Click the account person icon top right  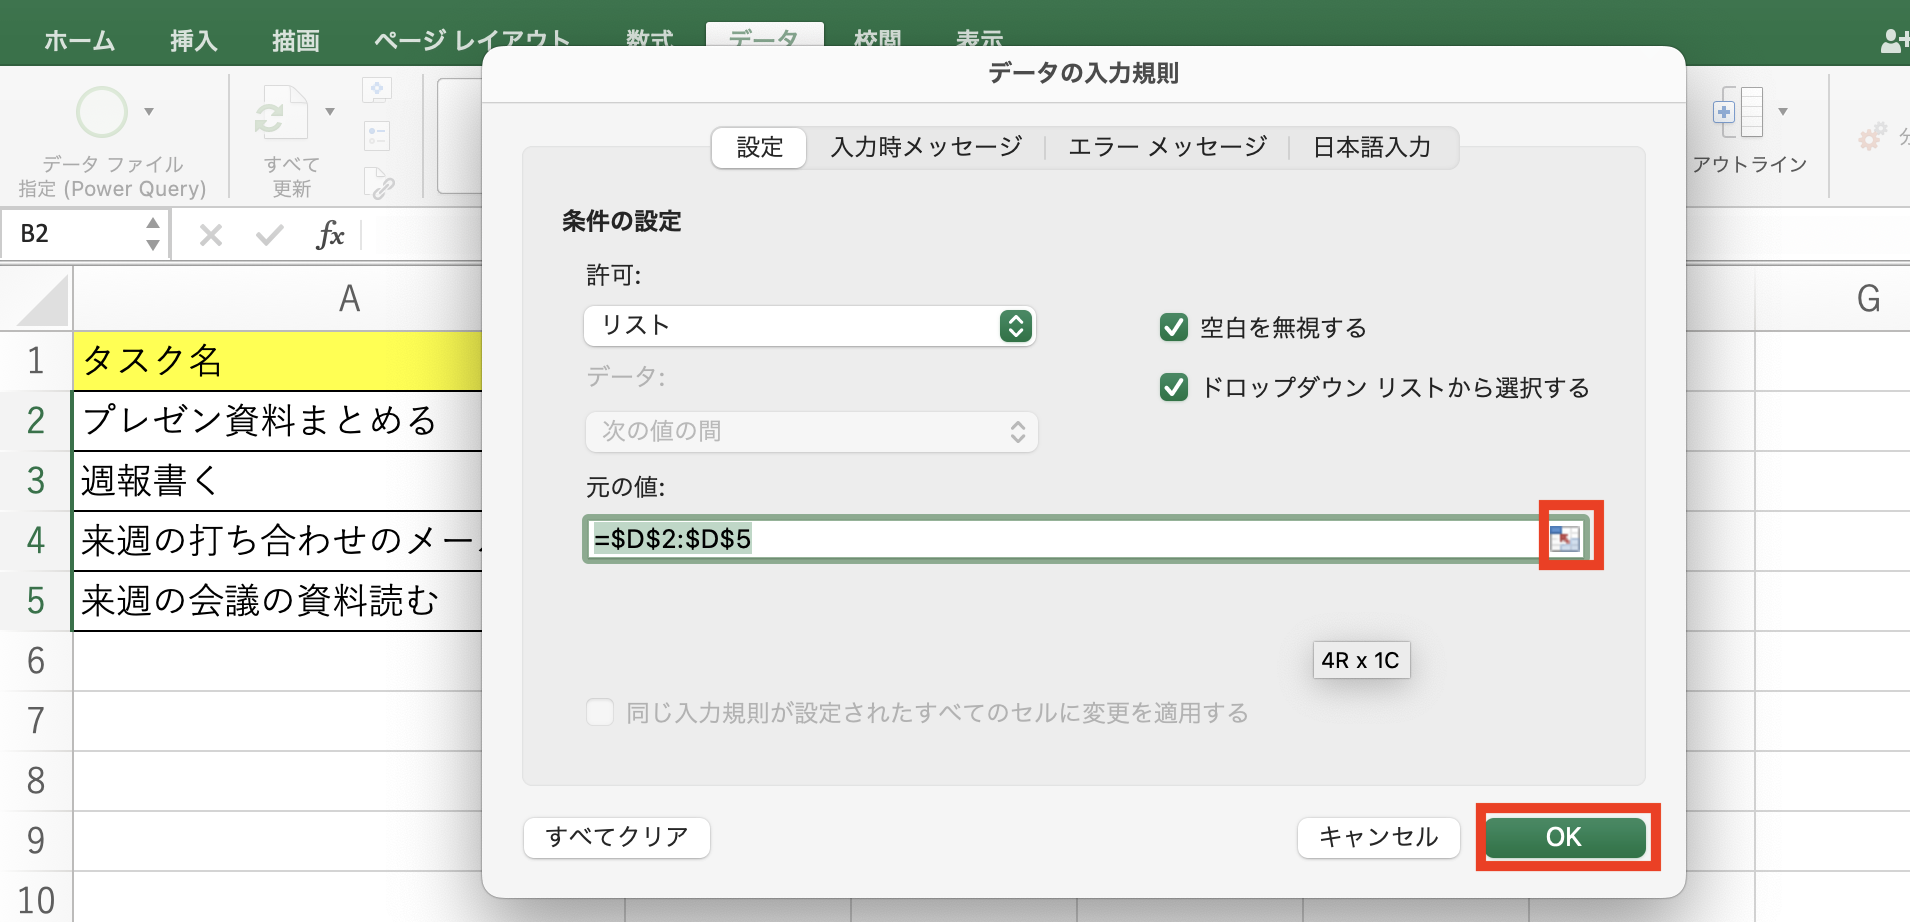coord(1893,40)
